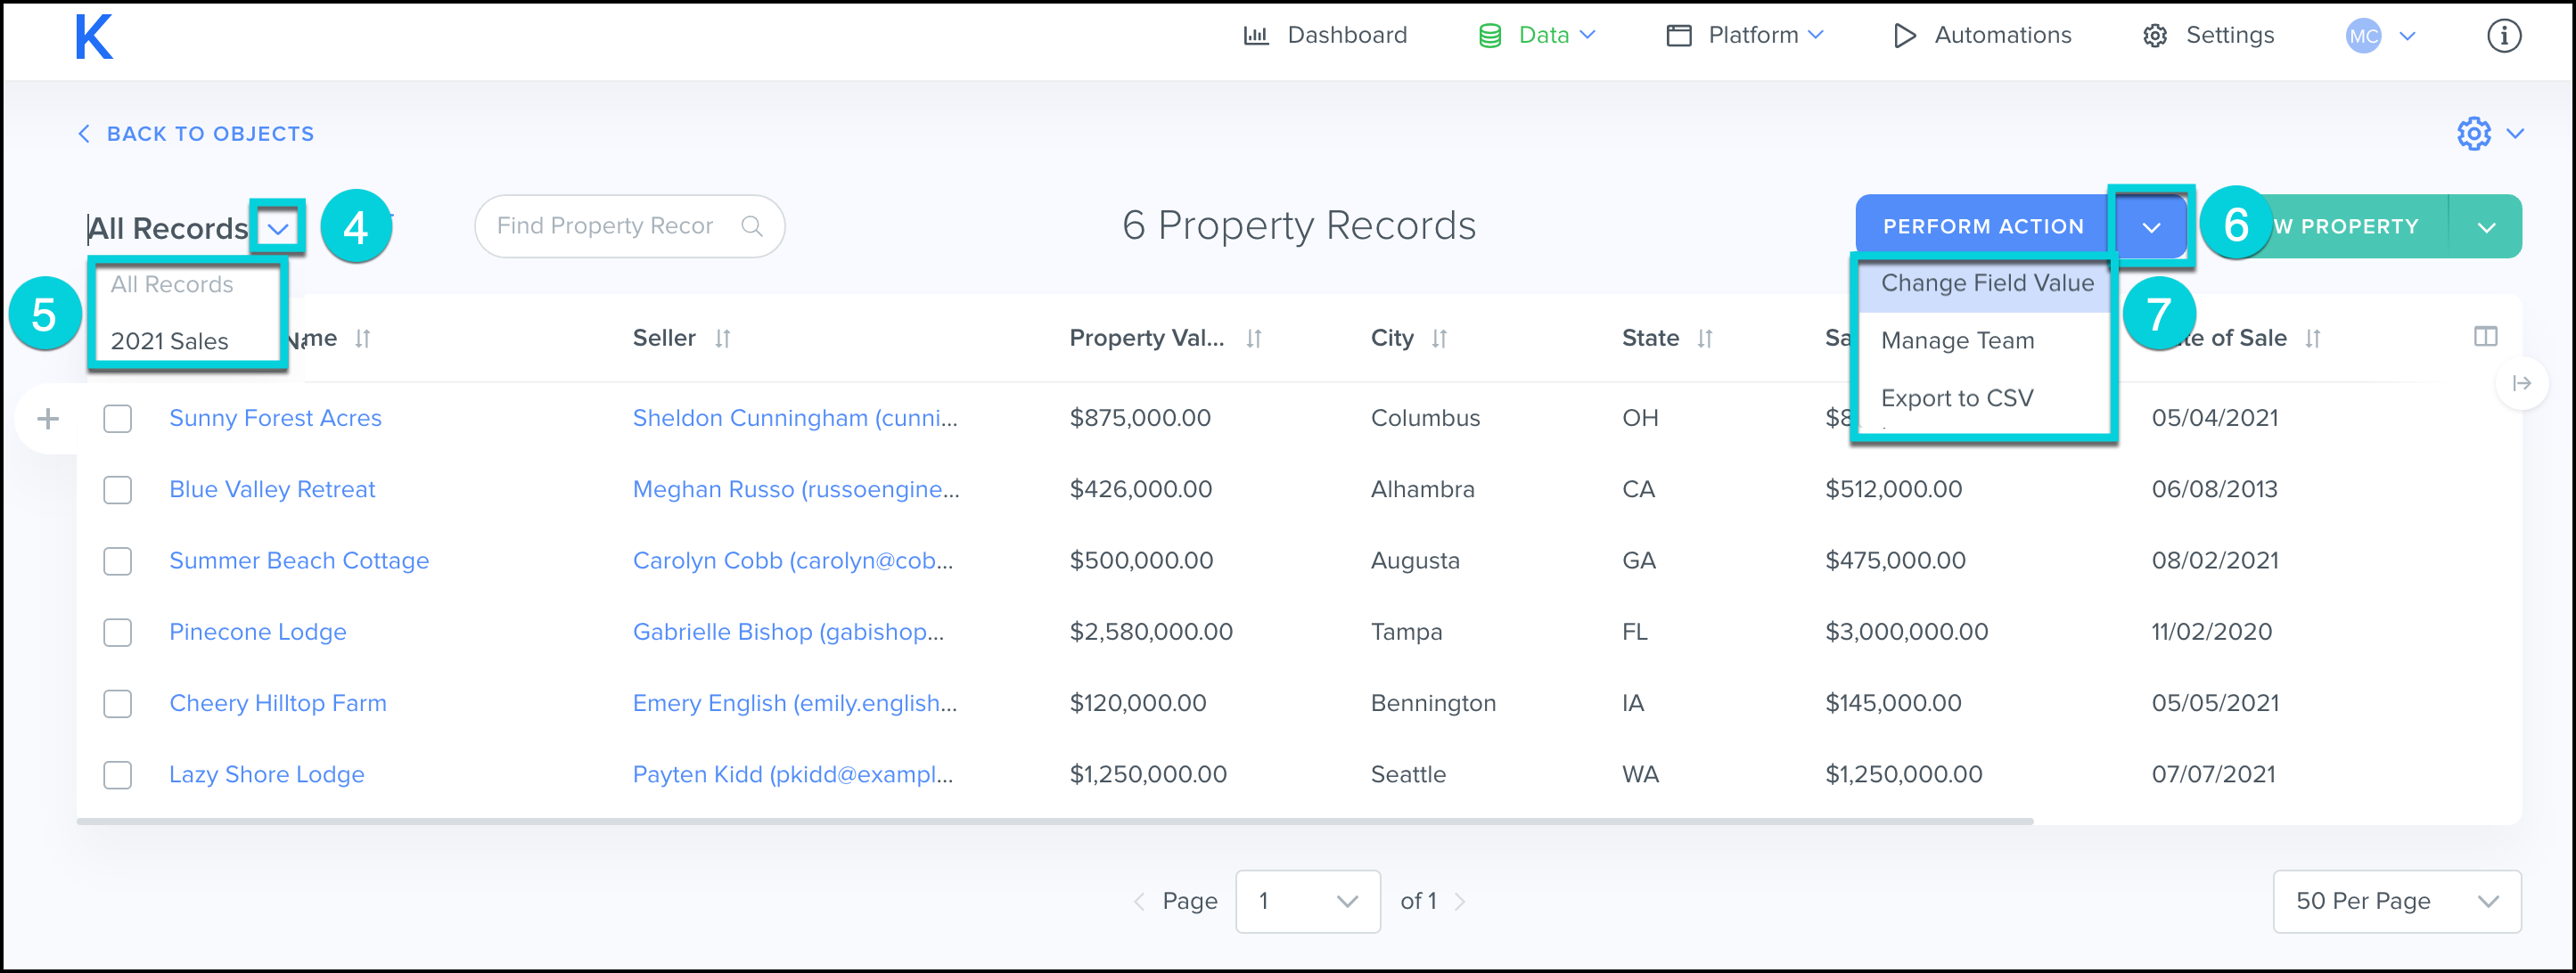Open the 50 Per Page dropdown

[x=2396, y=901]
